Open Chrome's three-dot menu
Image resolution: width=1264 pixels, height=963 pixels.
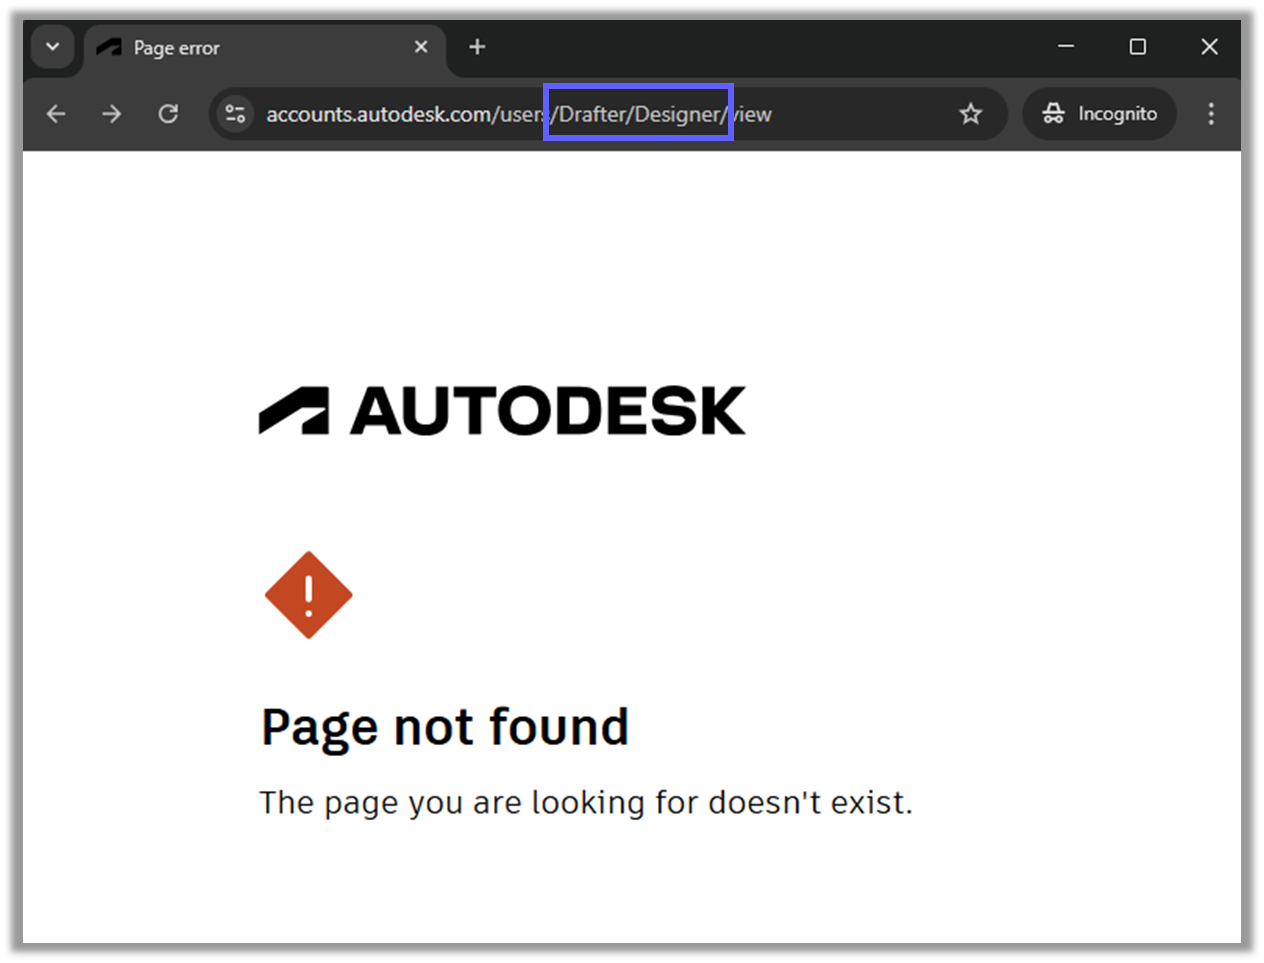1211,114
